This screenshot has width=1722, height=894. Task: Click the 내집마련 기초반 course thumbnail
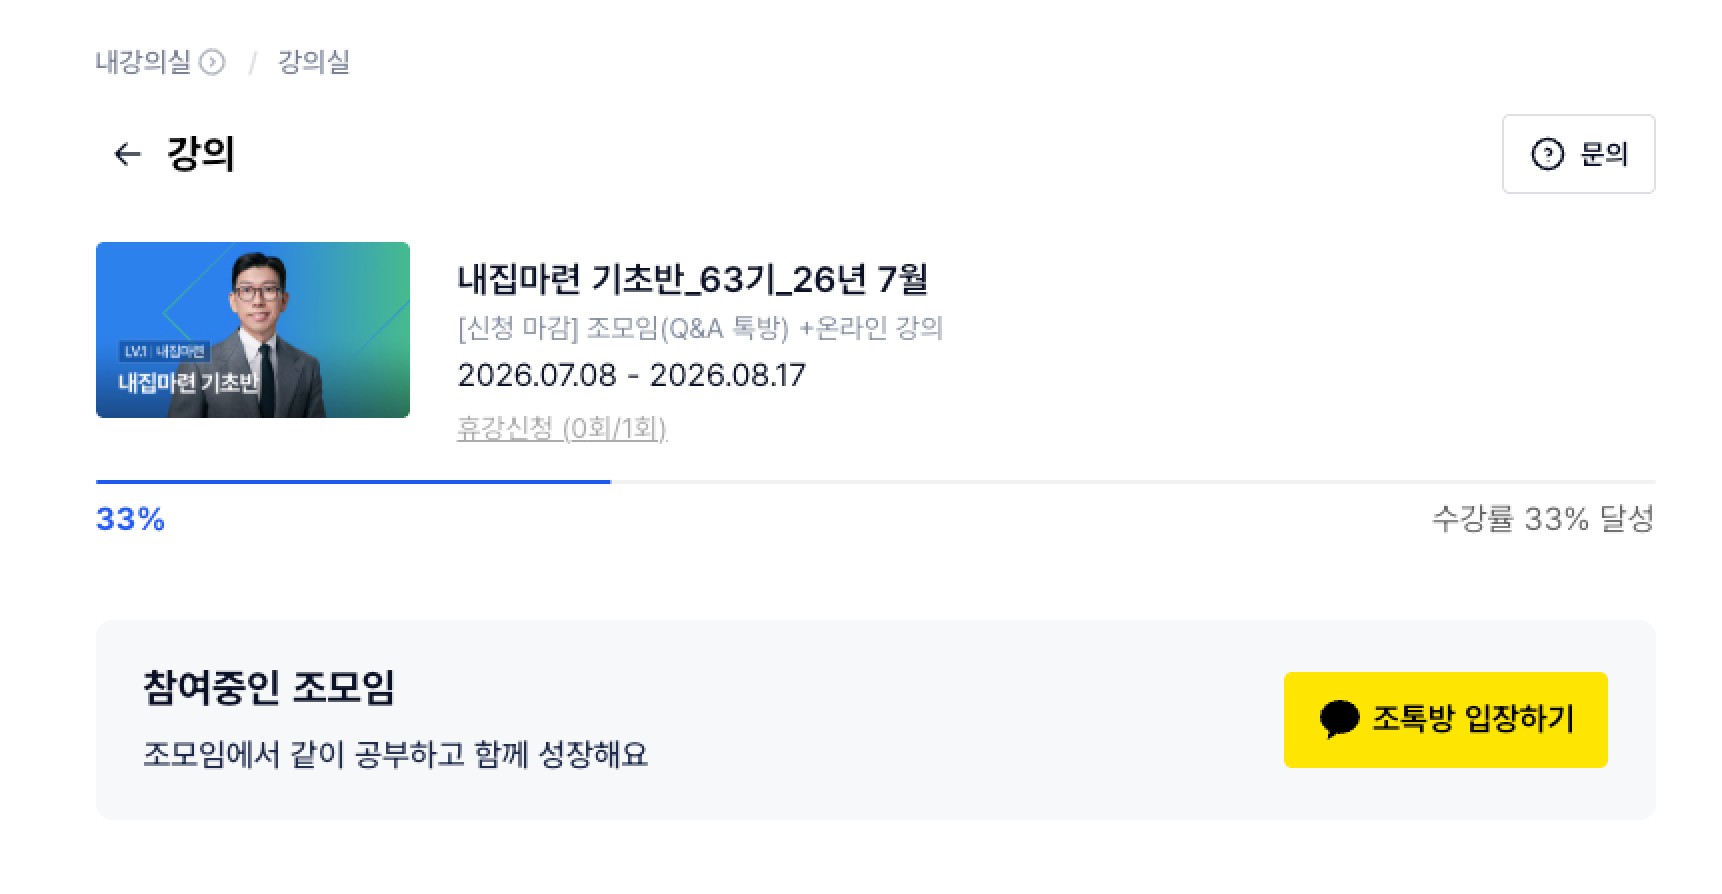coord(253,330)
